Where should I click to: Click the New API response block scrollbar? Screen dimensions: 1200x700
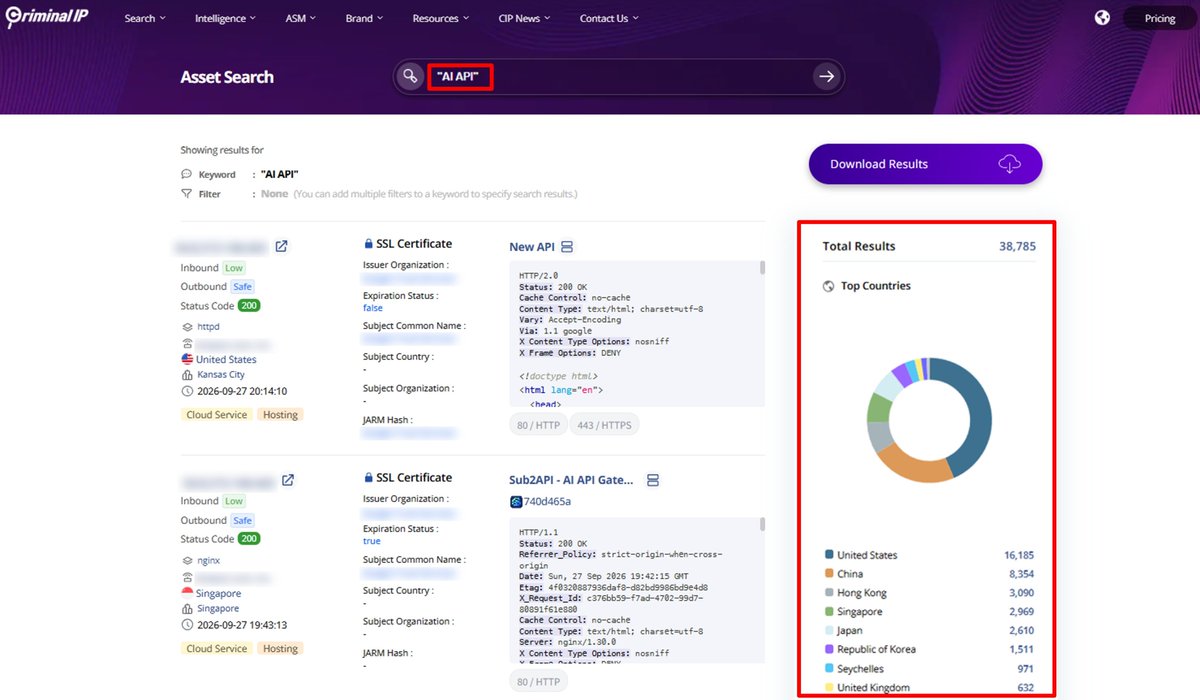(x=762, y=268)
